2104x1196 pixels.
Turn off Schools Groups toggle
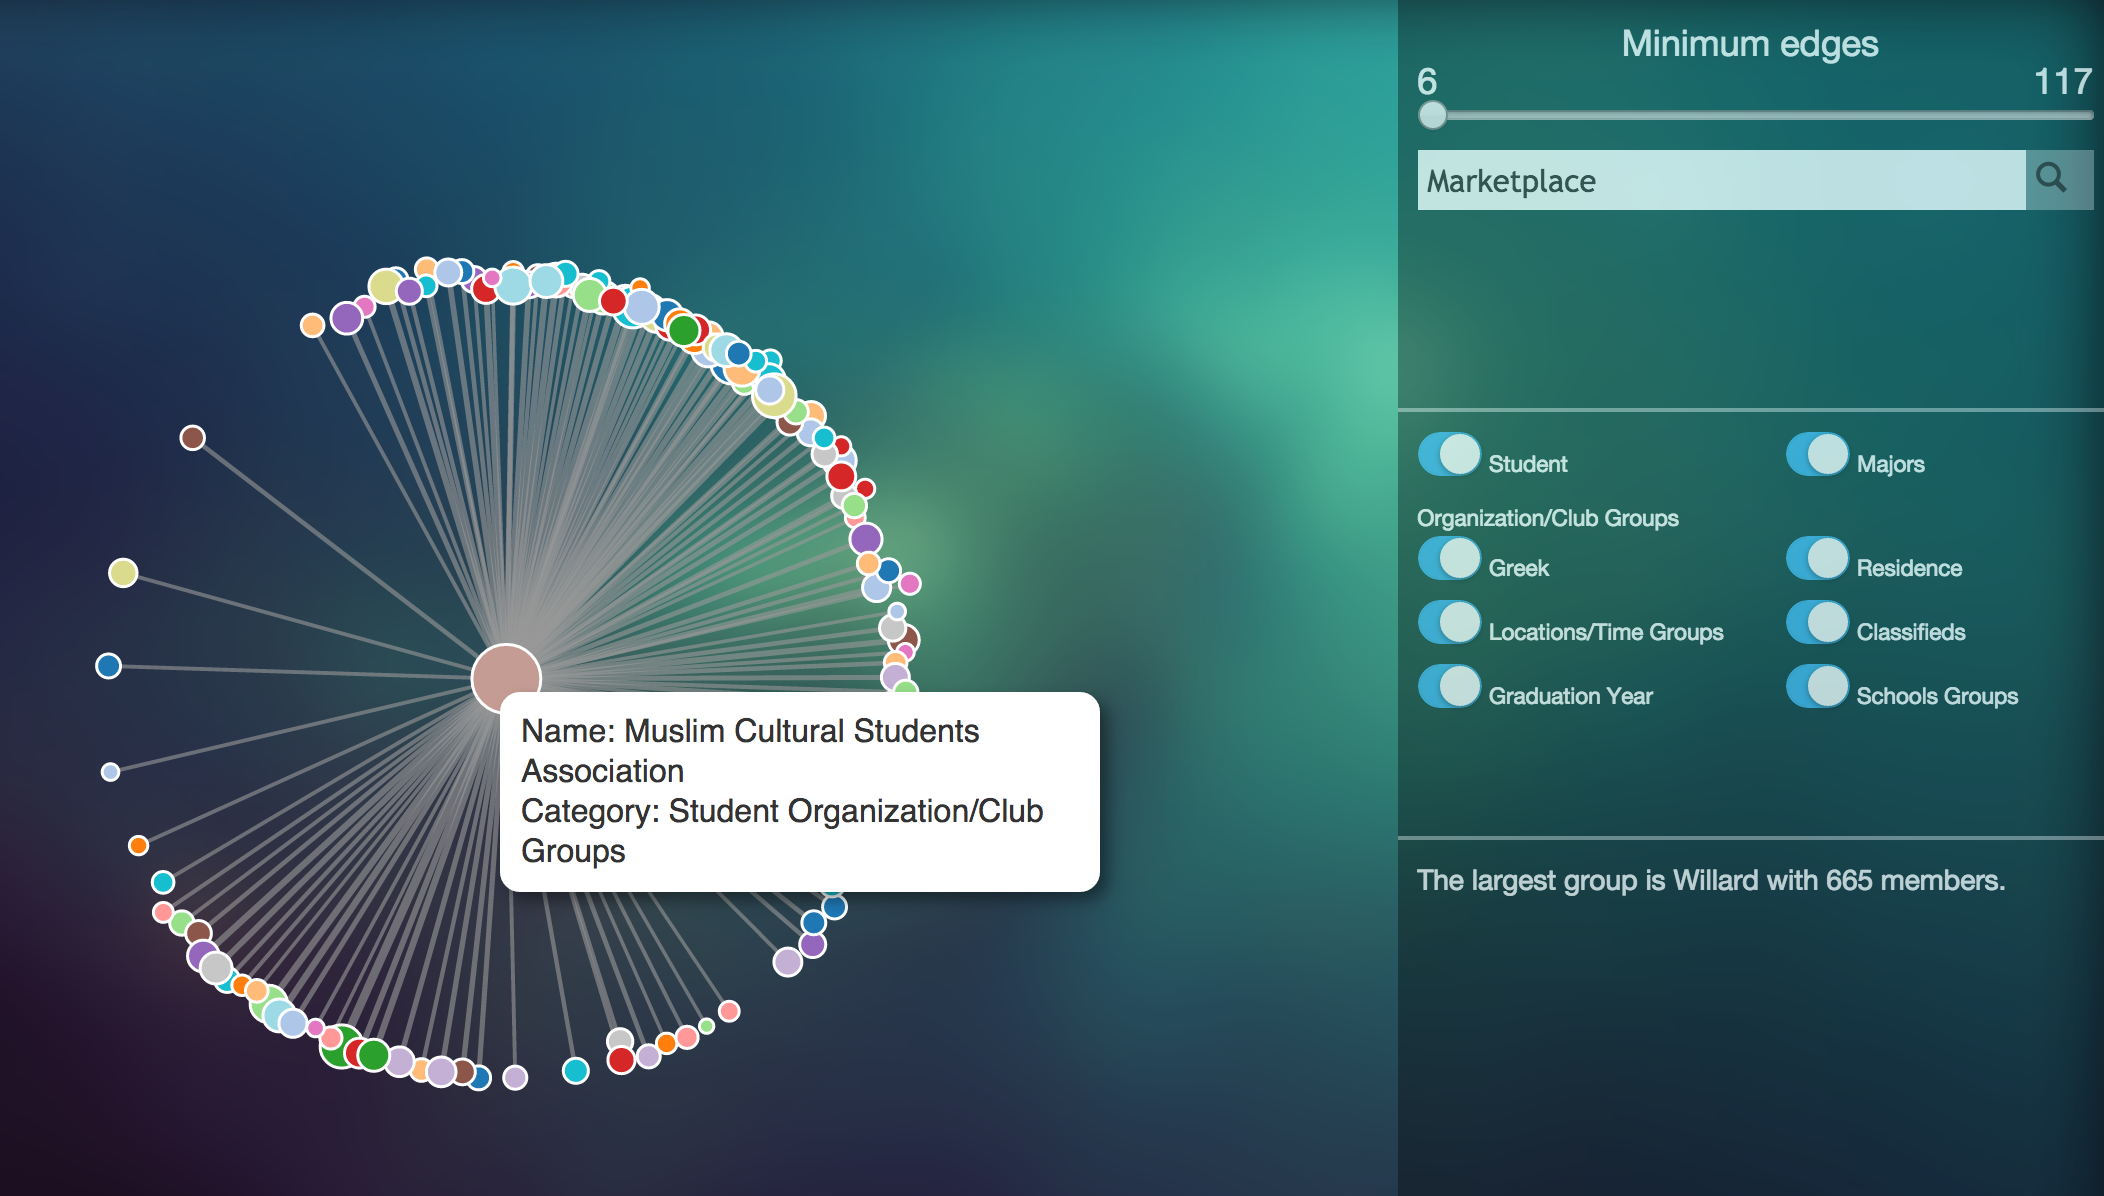(1817, 686)
